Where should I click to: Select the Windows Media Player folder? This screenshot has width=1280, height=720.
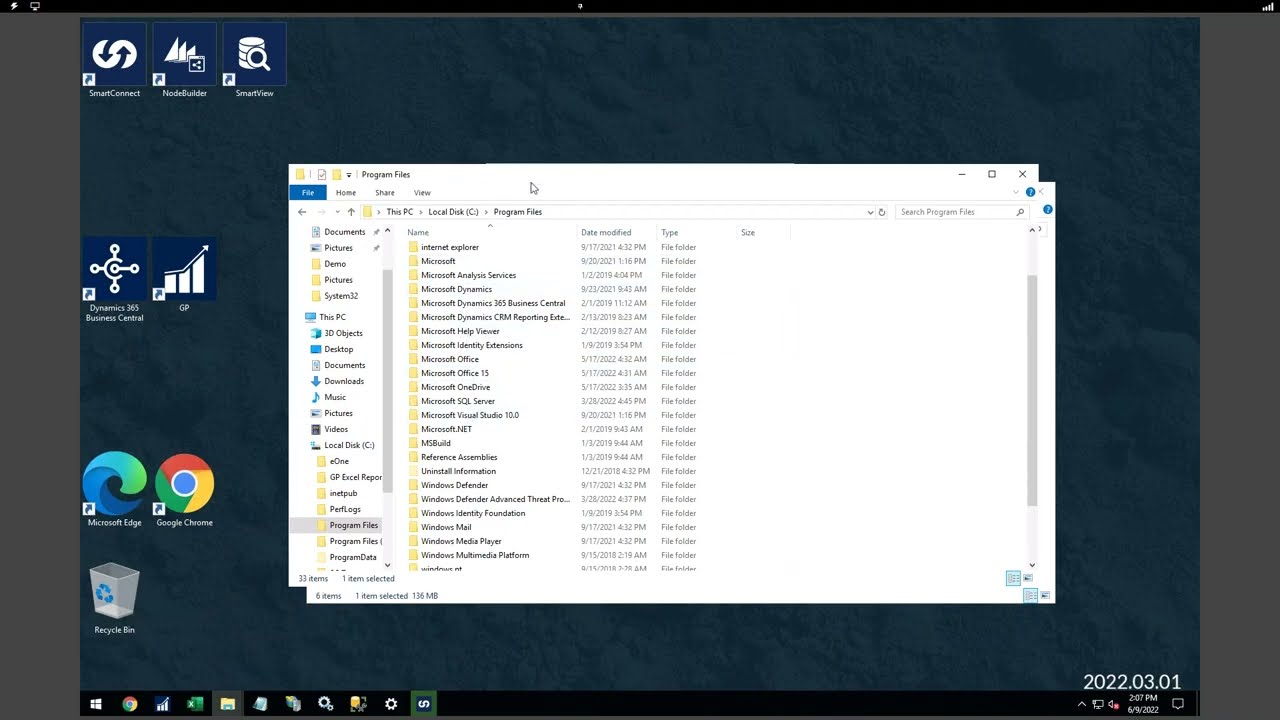coord(461,541)
